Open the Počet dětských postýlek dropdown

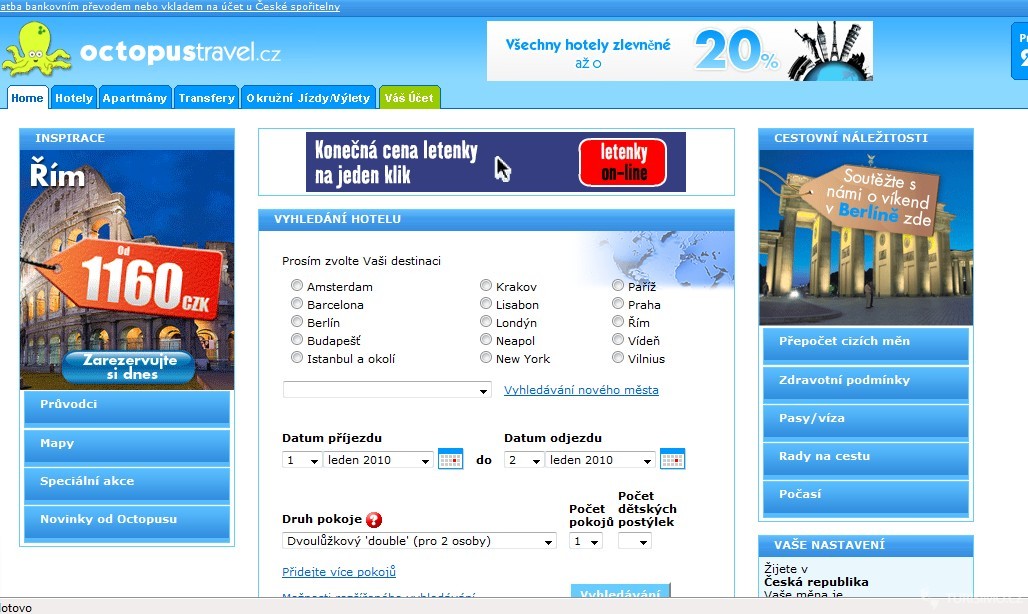[x=635, y=541]
